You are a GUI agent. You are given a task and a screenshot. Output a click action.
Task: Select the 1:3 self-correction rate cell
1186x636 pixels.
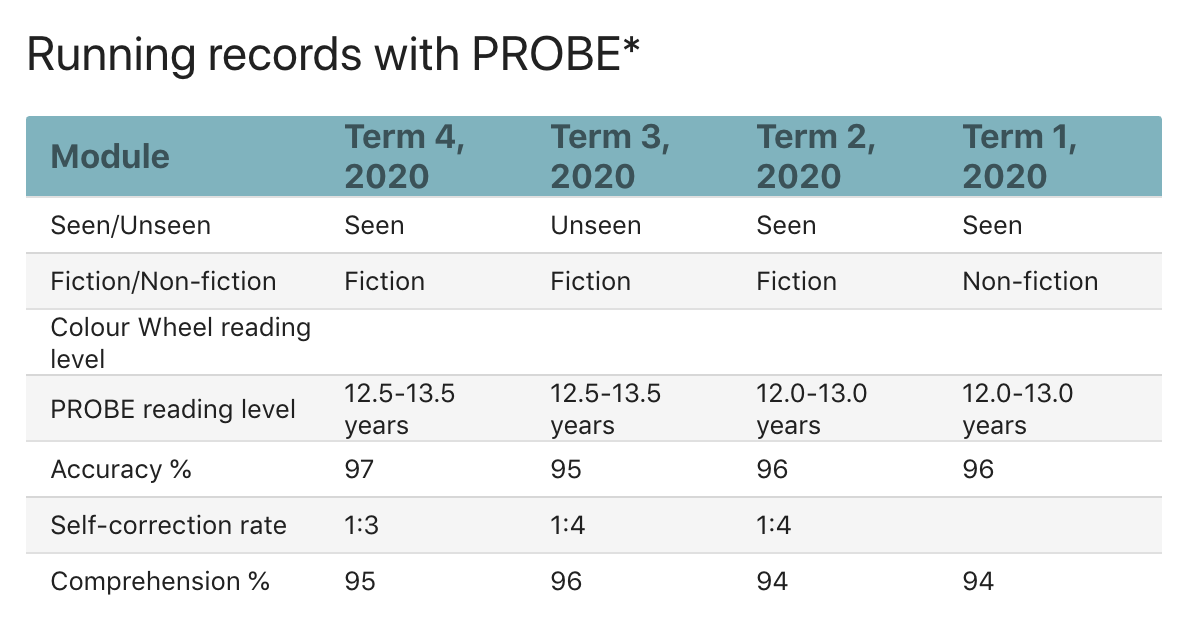tap(362, 525)
